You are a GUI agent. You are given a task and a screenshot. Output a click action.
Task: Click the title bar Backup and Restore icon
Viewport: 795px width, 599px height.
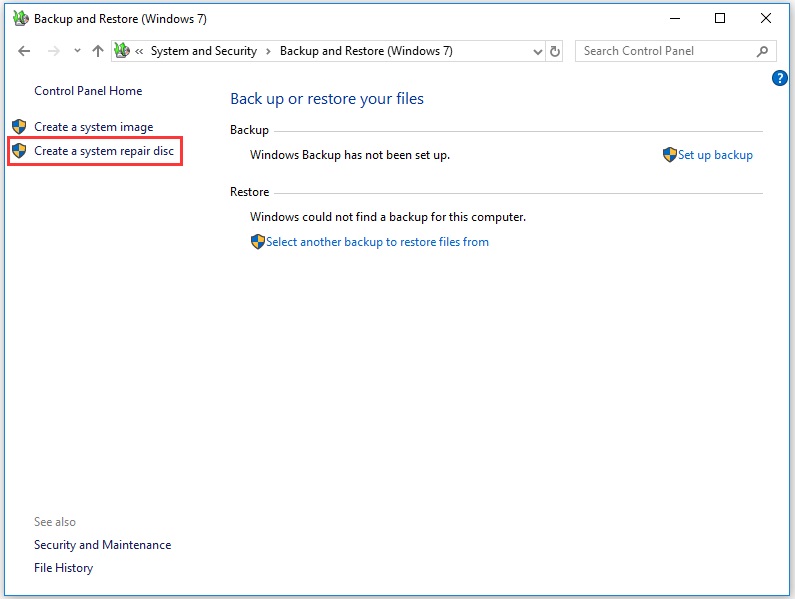pyautogui.click(x=21, y=18)
